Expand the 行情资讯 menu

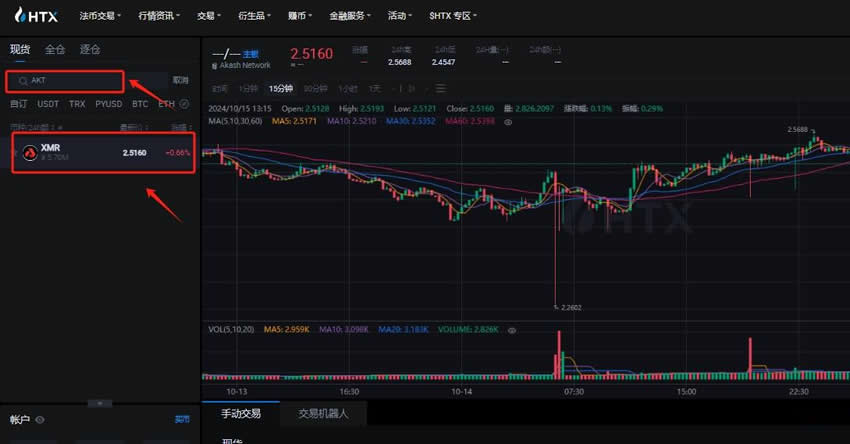click(158, 16)
